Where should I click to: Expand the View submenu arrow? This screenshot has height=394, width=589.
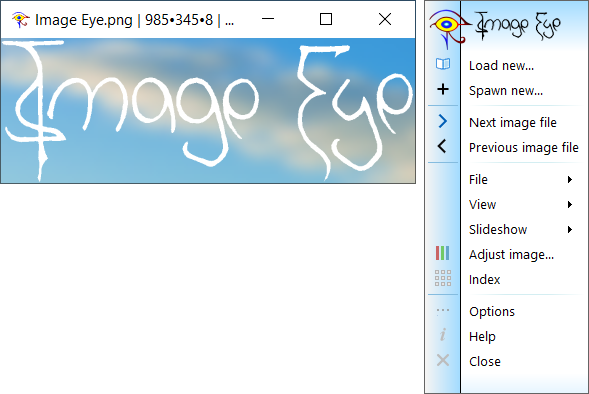point(570,205)
